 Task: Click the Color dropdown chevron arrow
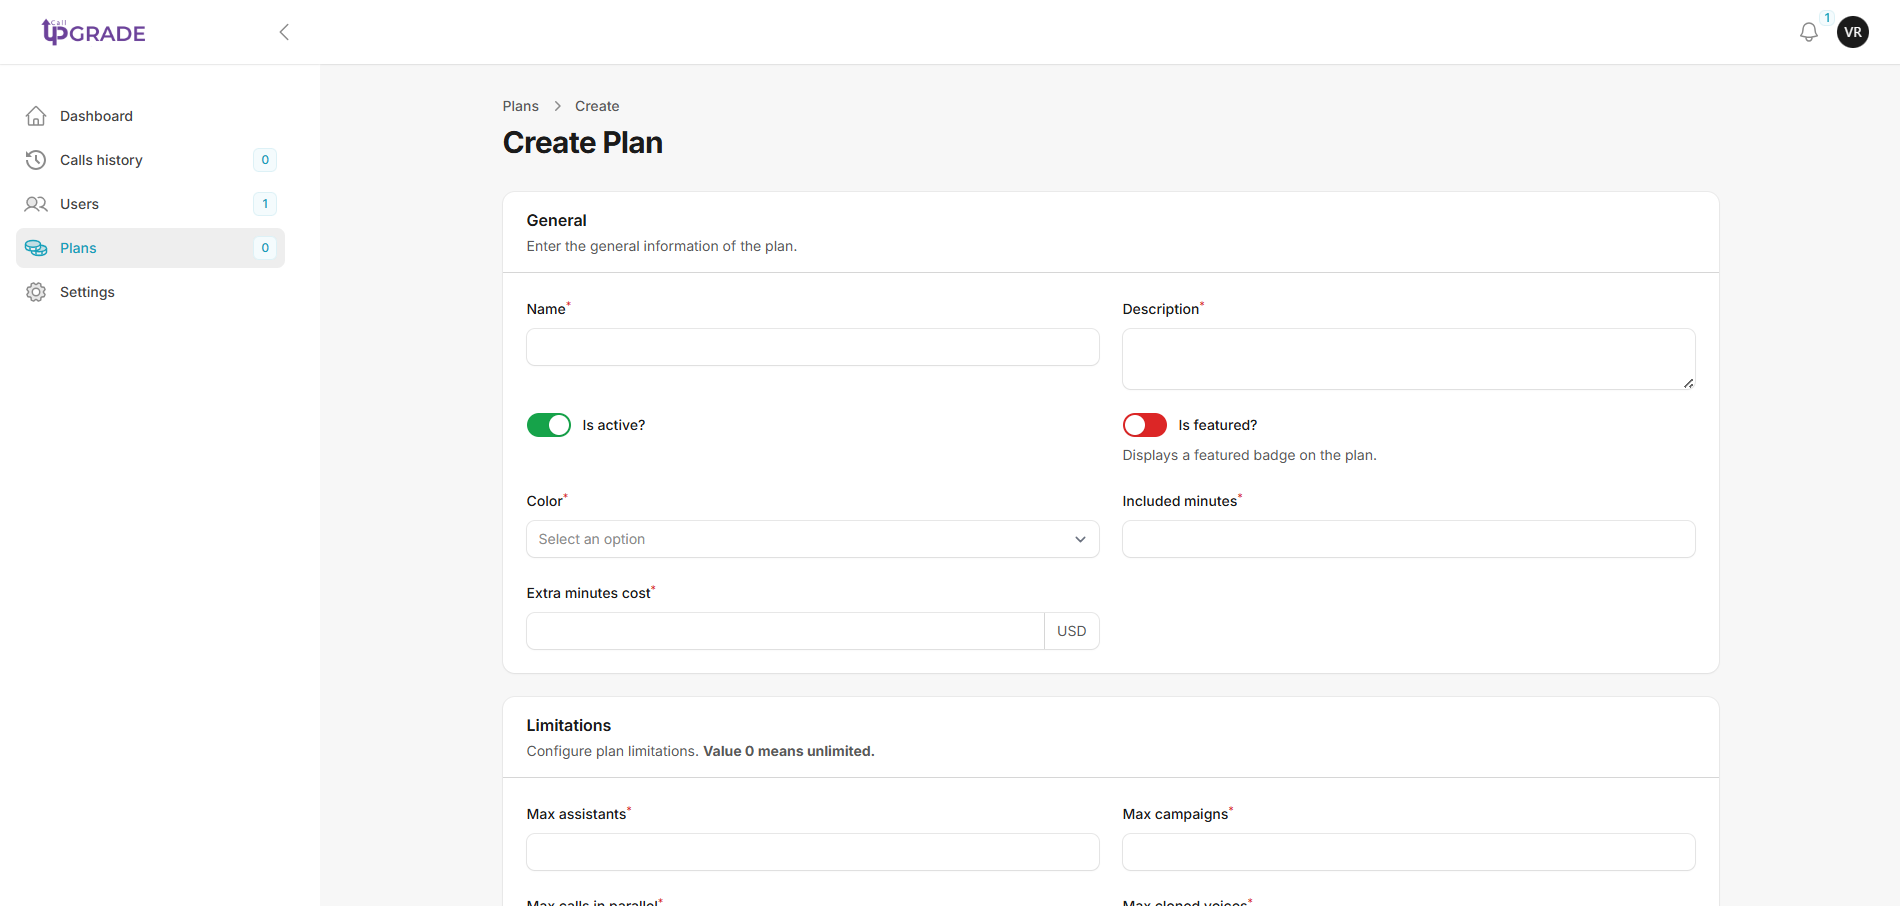[x=1080, y=538]
